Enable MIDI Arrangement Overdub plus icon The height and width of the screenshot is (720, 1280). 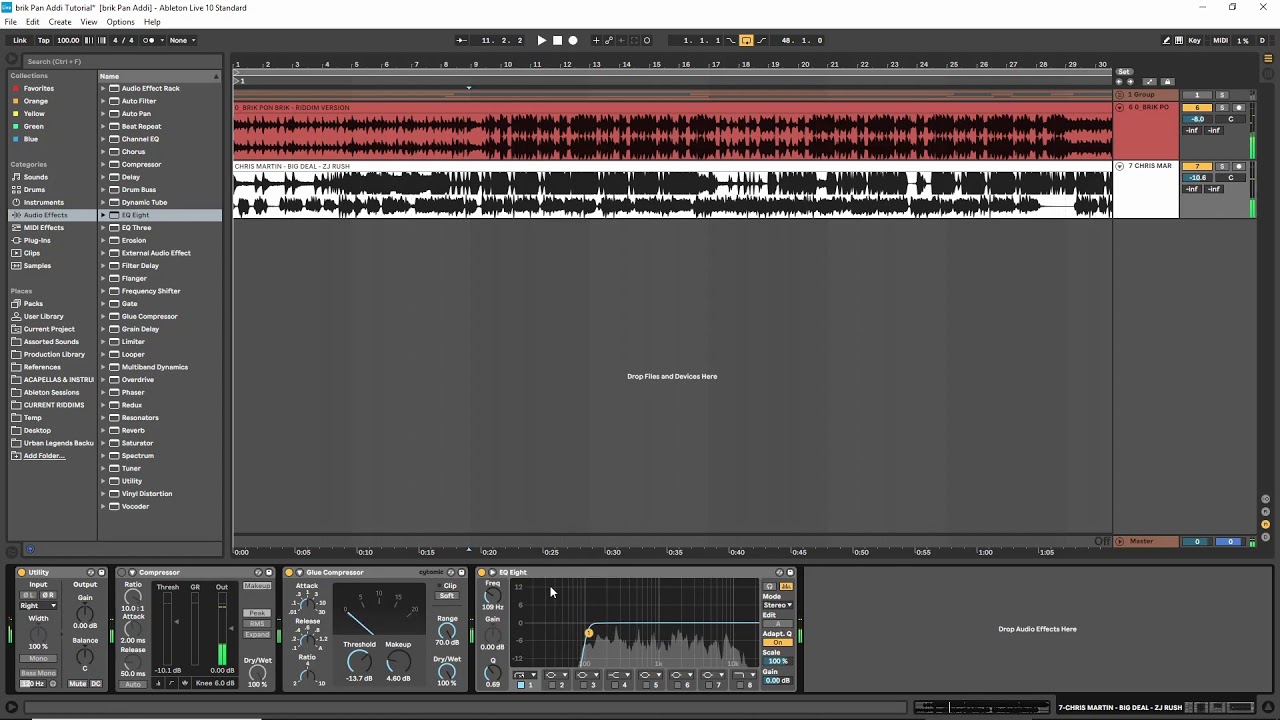[x=596, y=40]
